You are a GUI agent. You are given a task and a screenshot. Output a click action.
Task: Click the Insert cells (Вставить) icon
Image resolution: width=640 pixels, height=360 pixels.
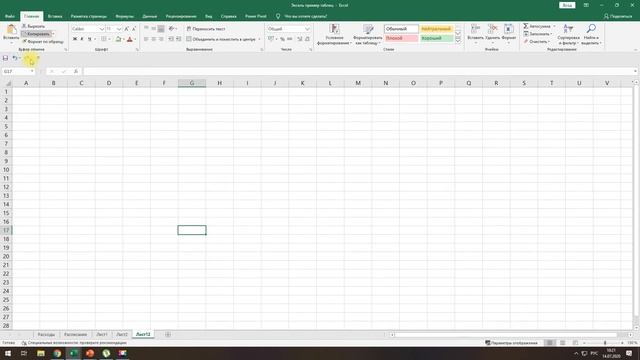[x=476, y=29]
